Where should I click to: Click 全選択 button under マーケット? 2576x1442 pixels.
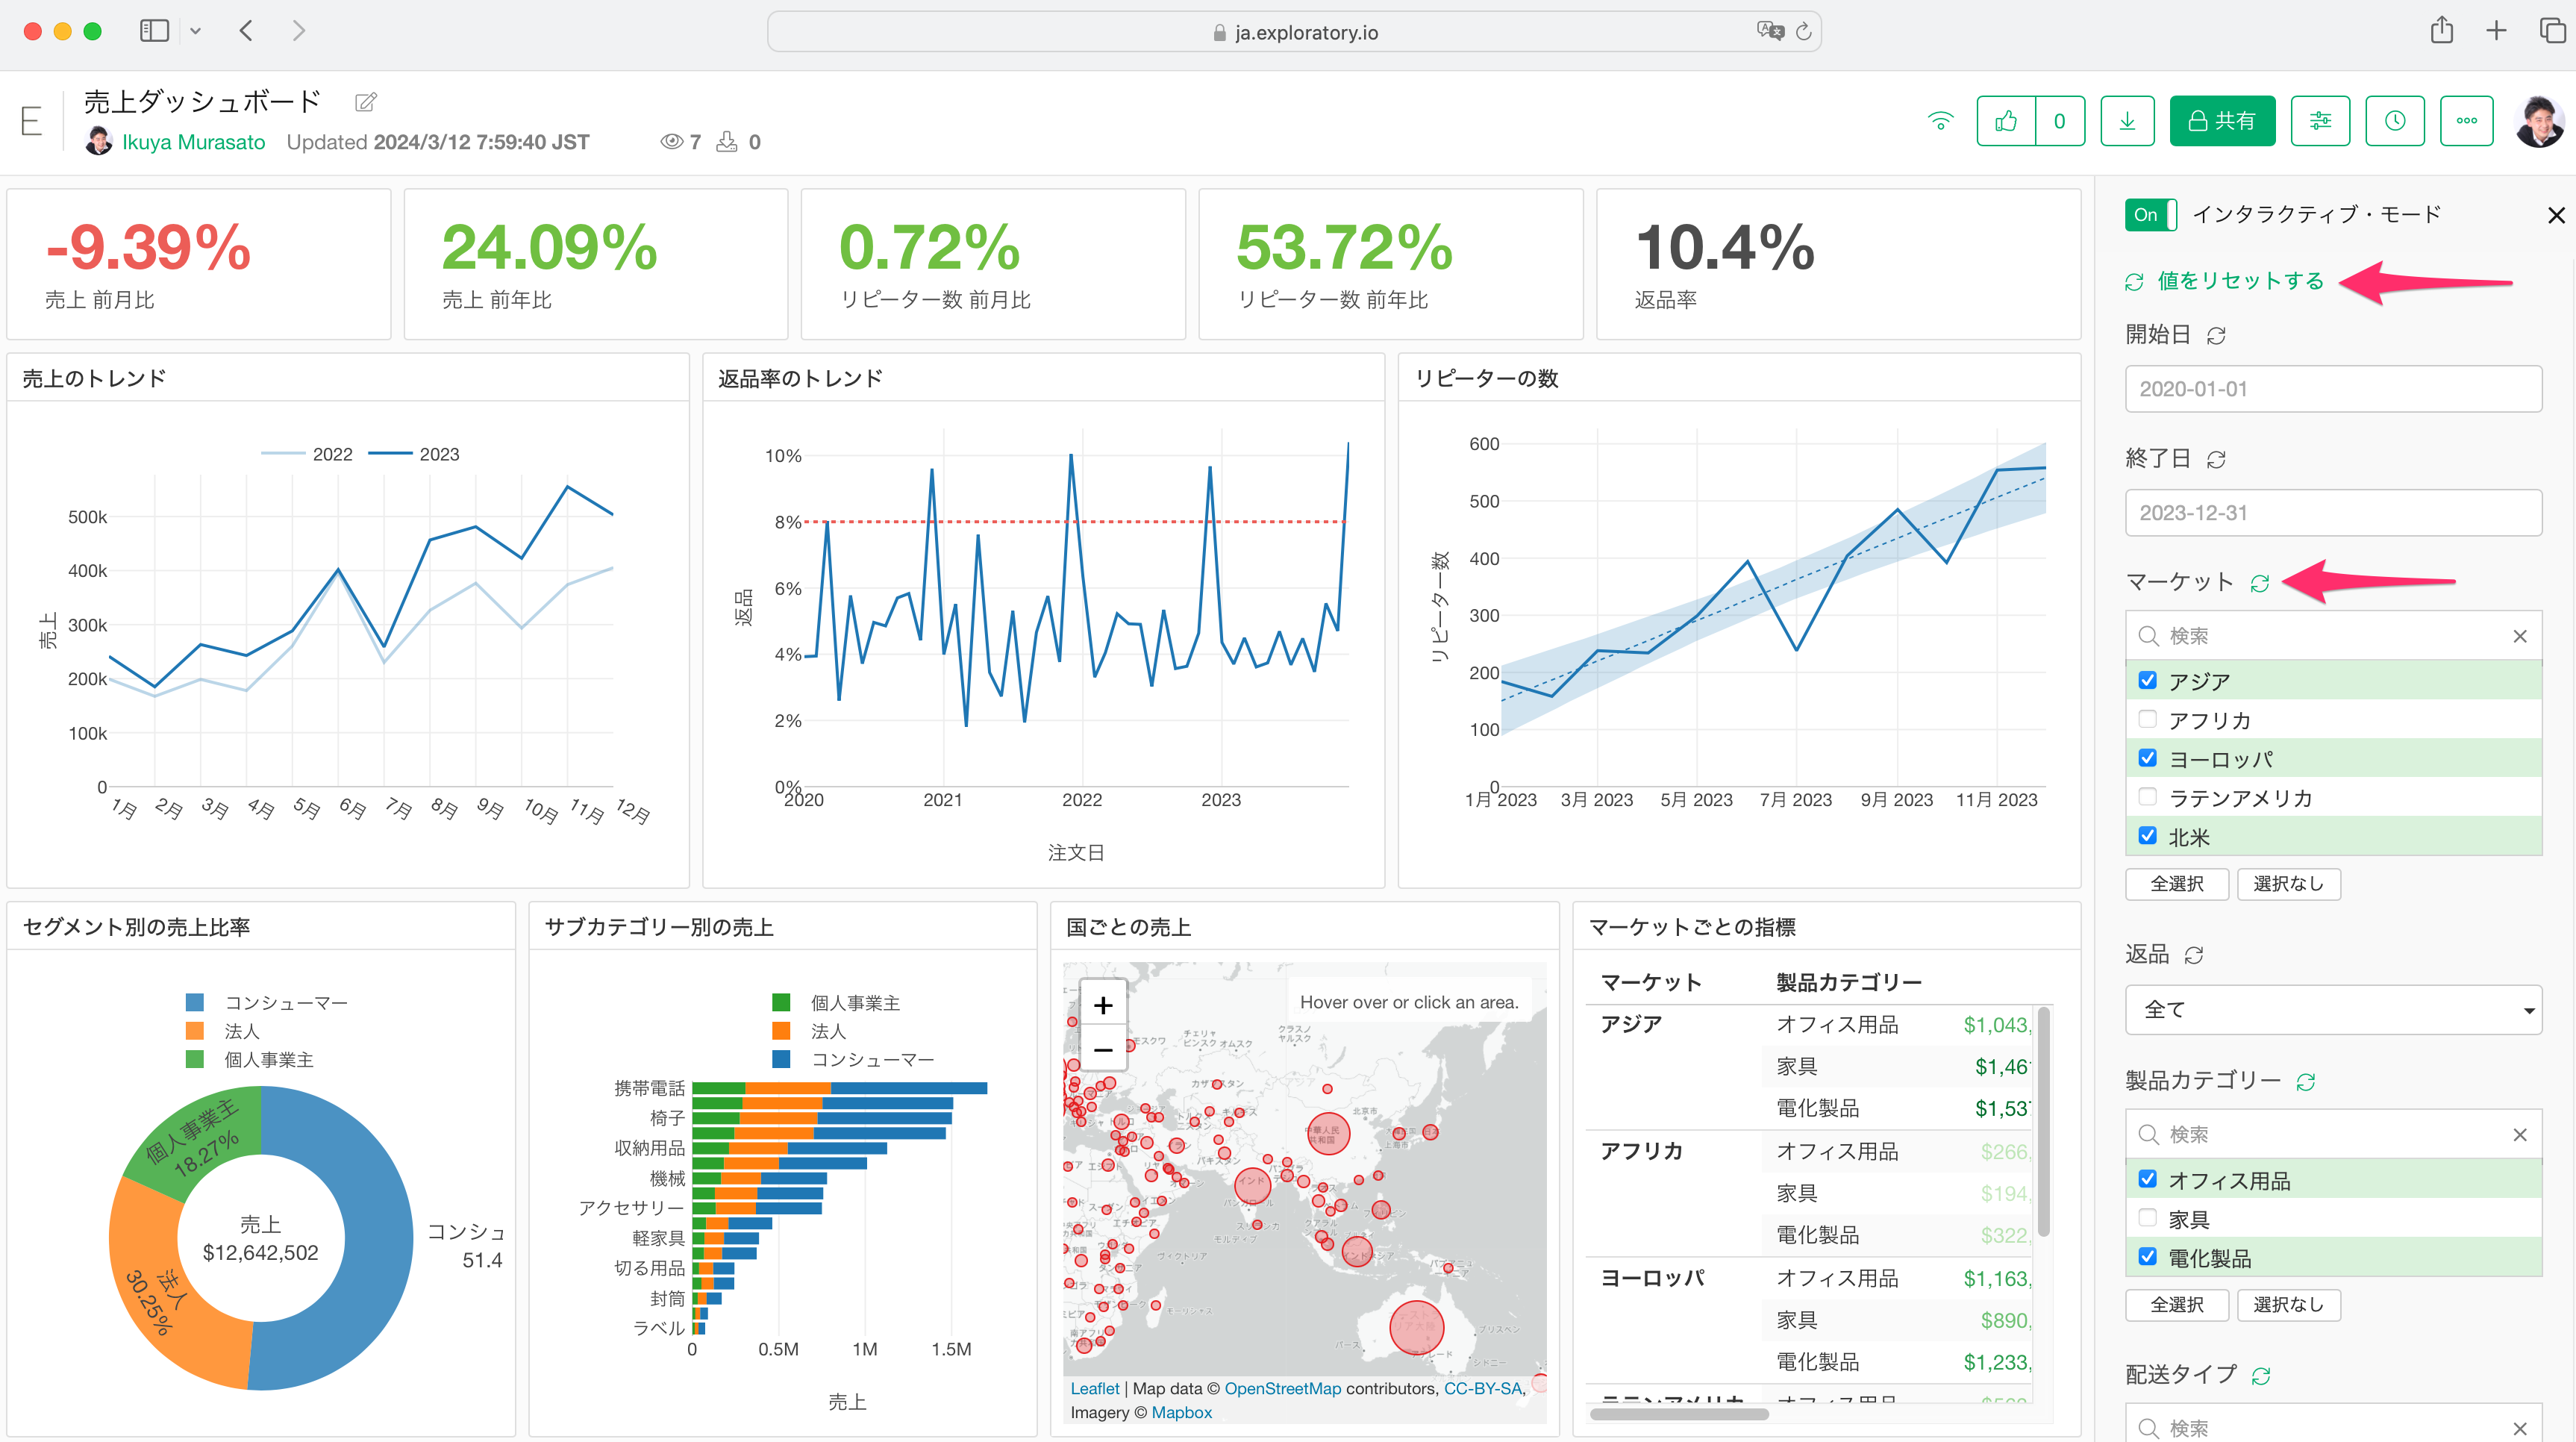2176,884
